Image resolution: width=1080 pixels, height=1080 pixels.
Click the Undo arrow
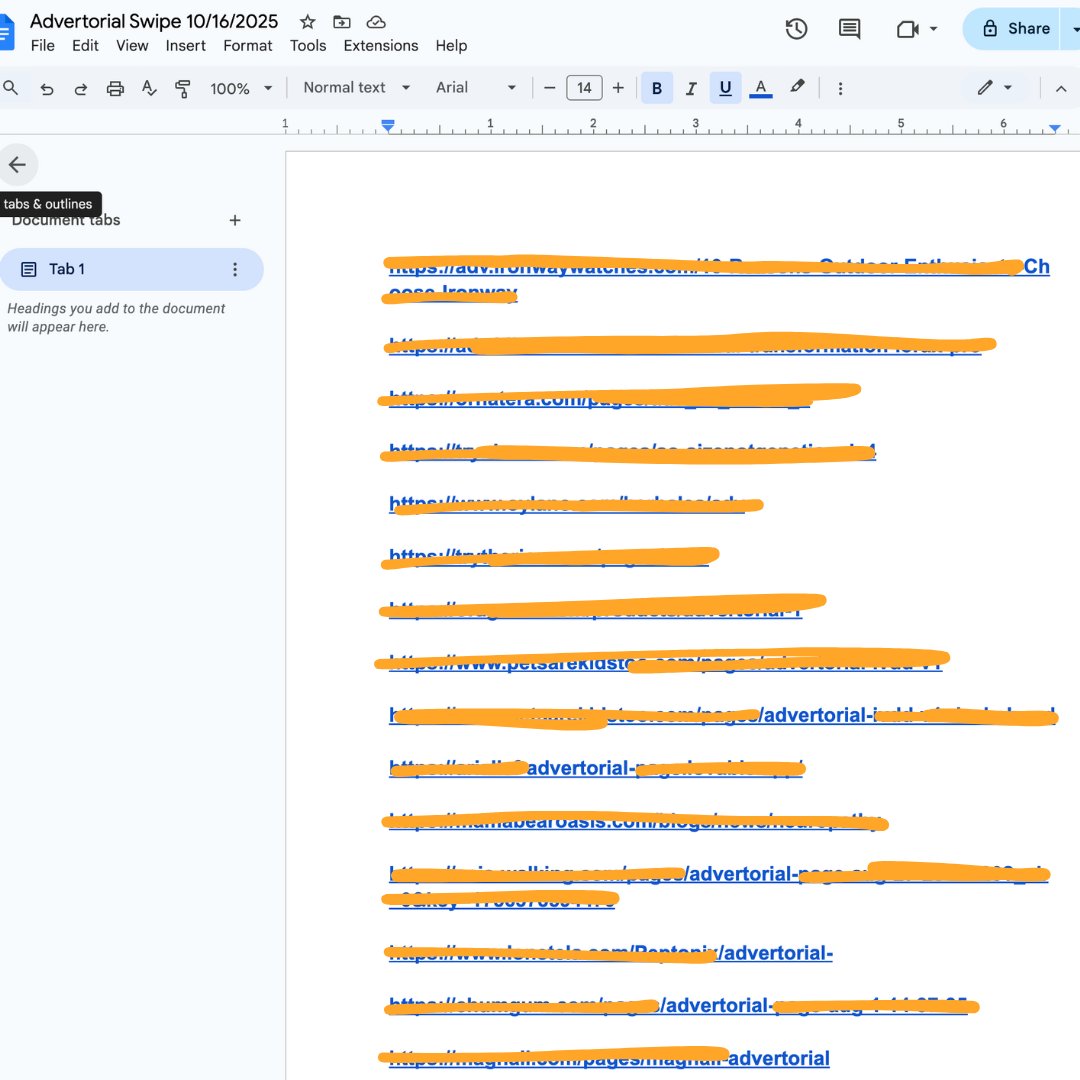47,88
